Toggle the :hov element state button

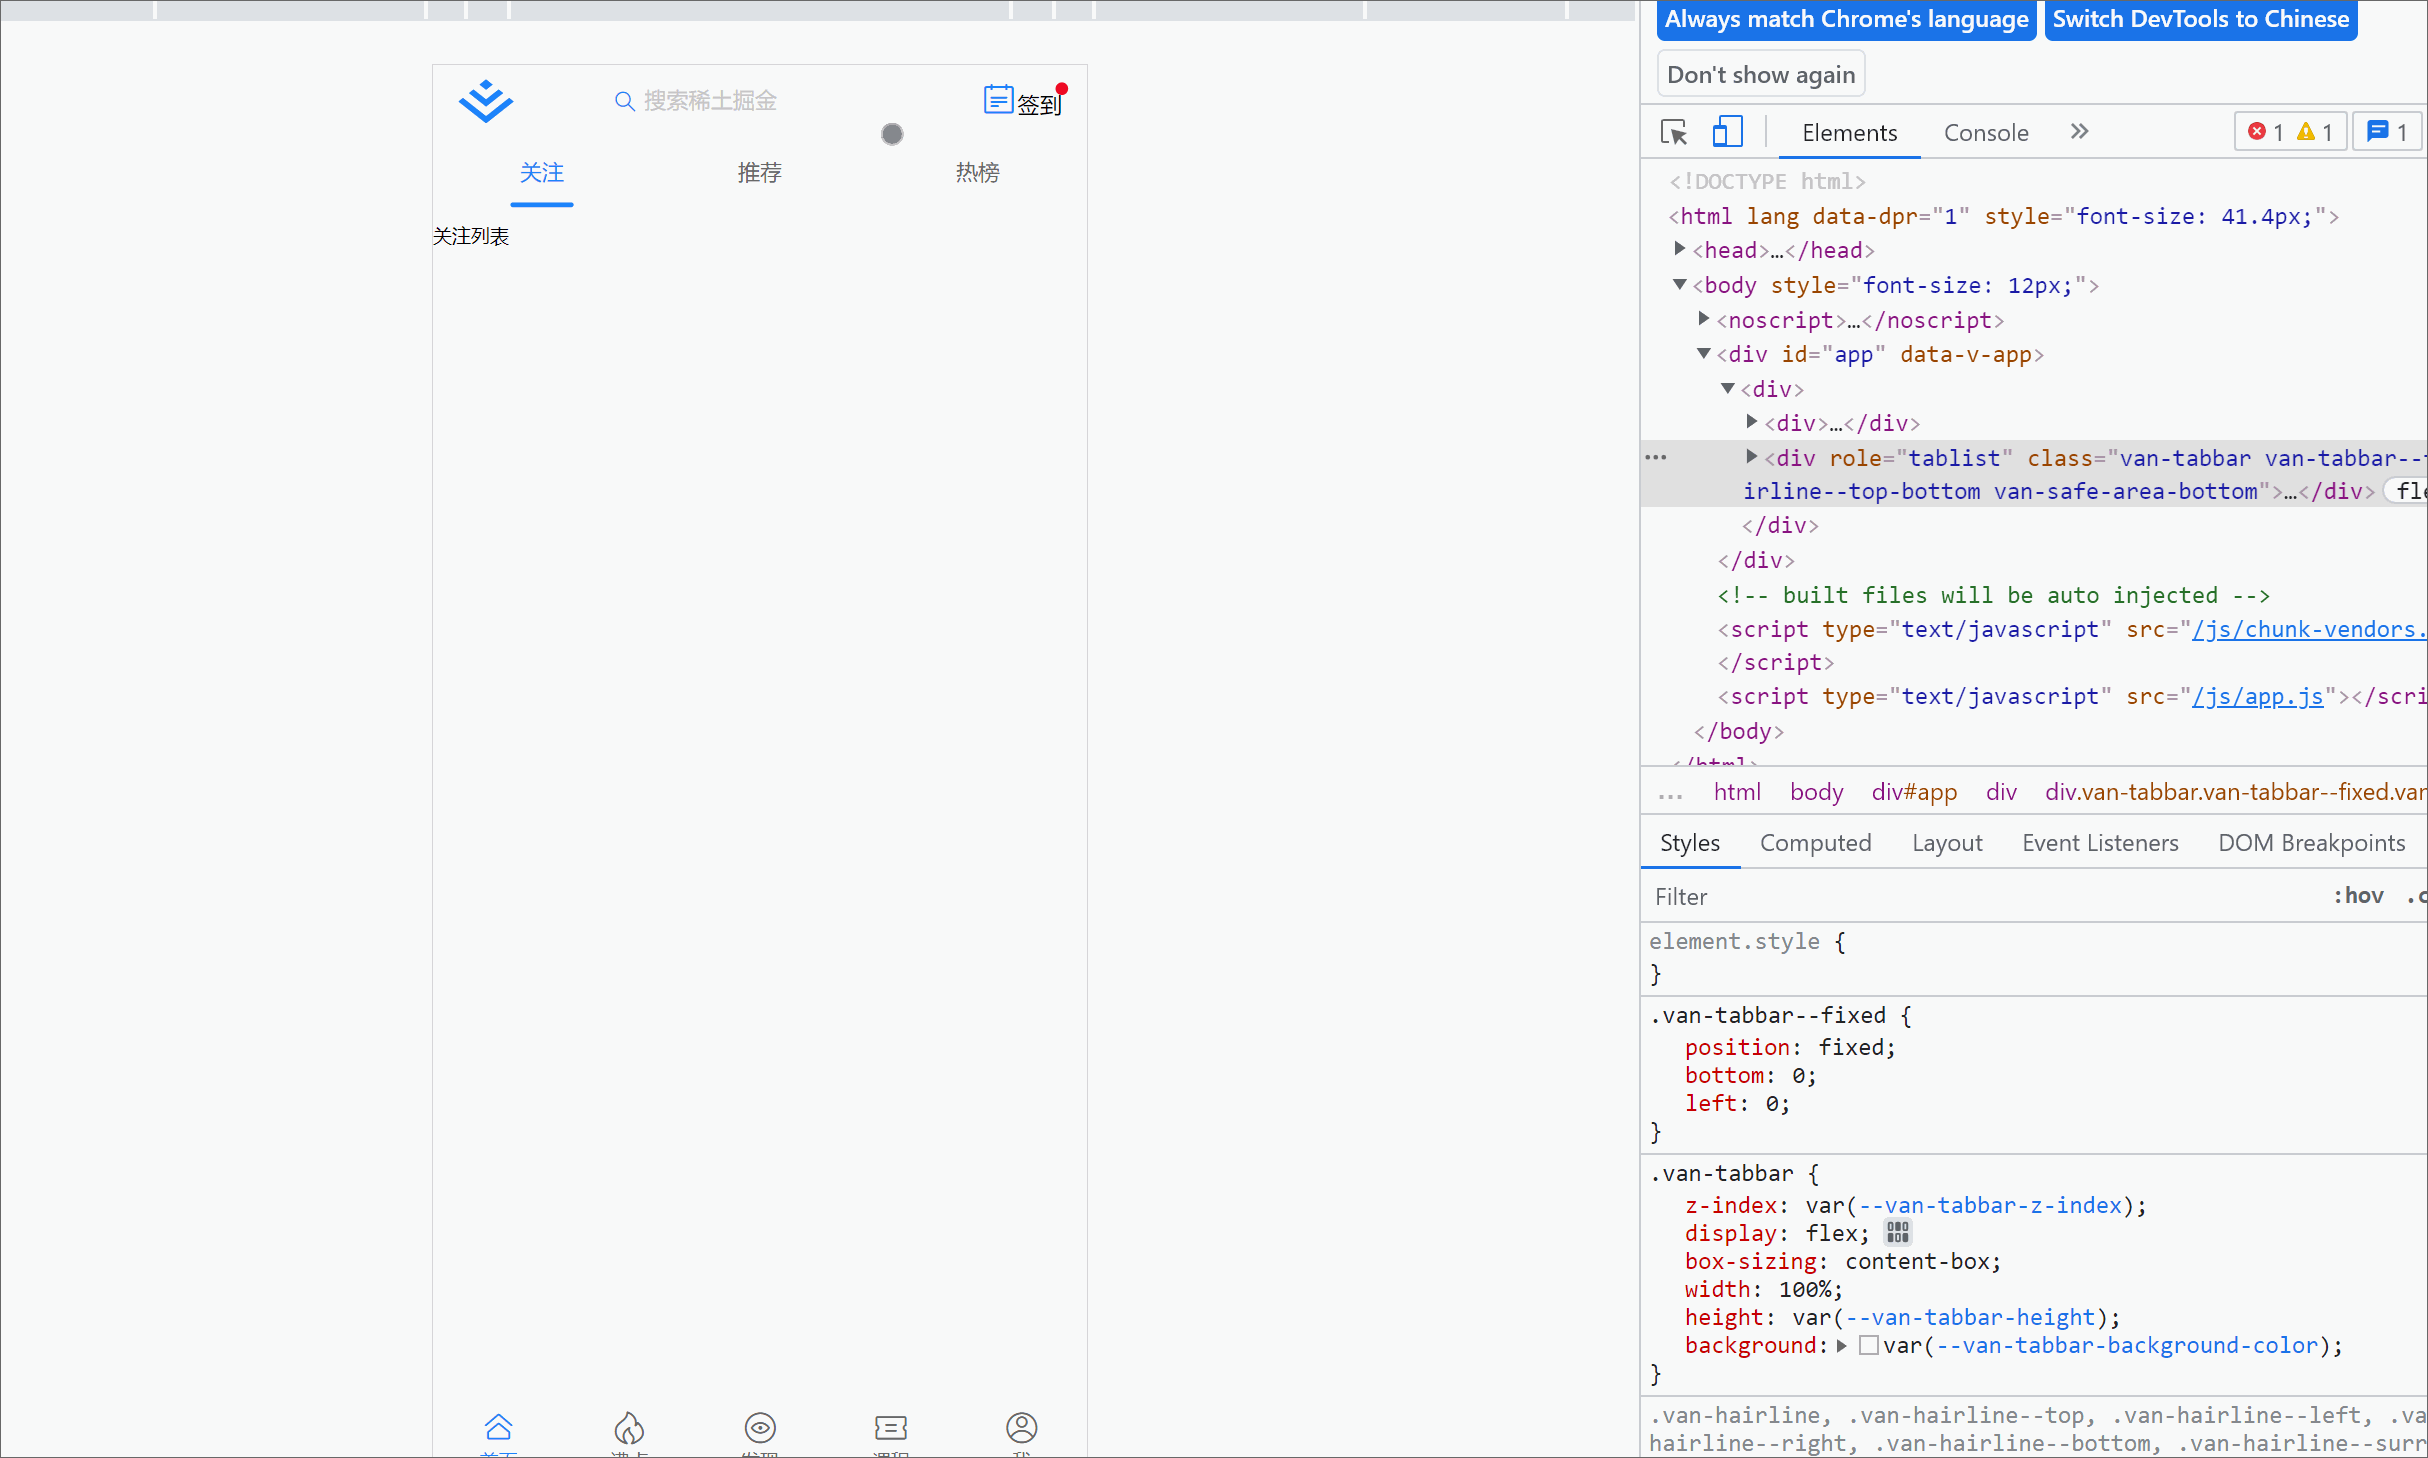click(x=2358, y=896)
